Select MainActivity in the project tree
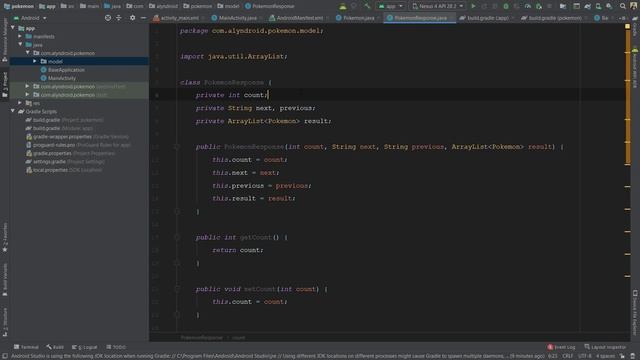Image resolution: width=640 pixels, height=360 pixels. [x=62, y=78]
